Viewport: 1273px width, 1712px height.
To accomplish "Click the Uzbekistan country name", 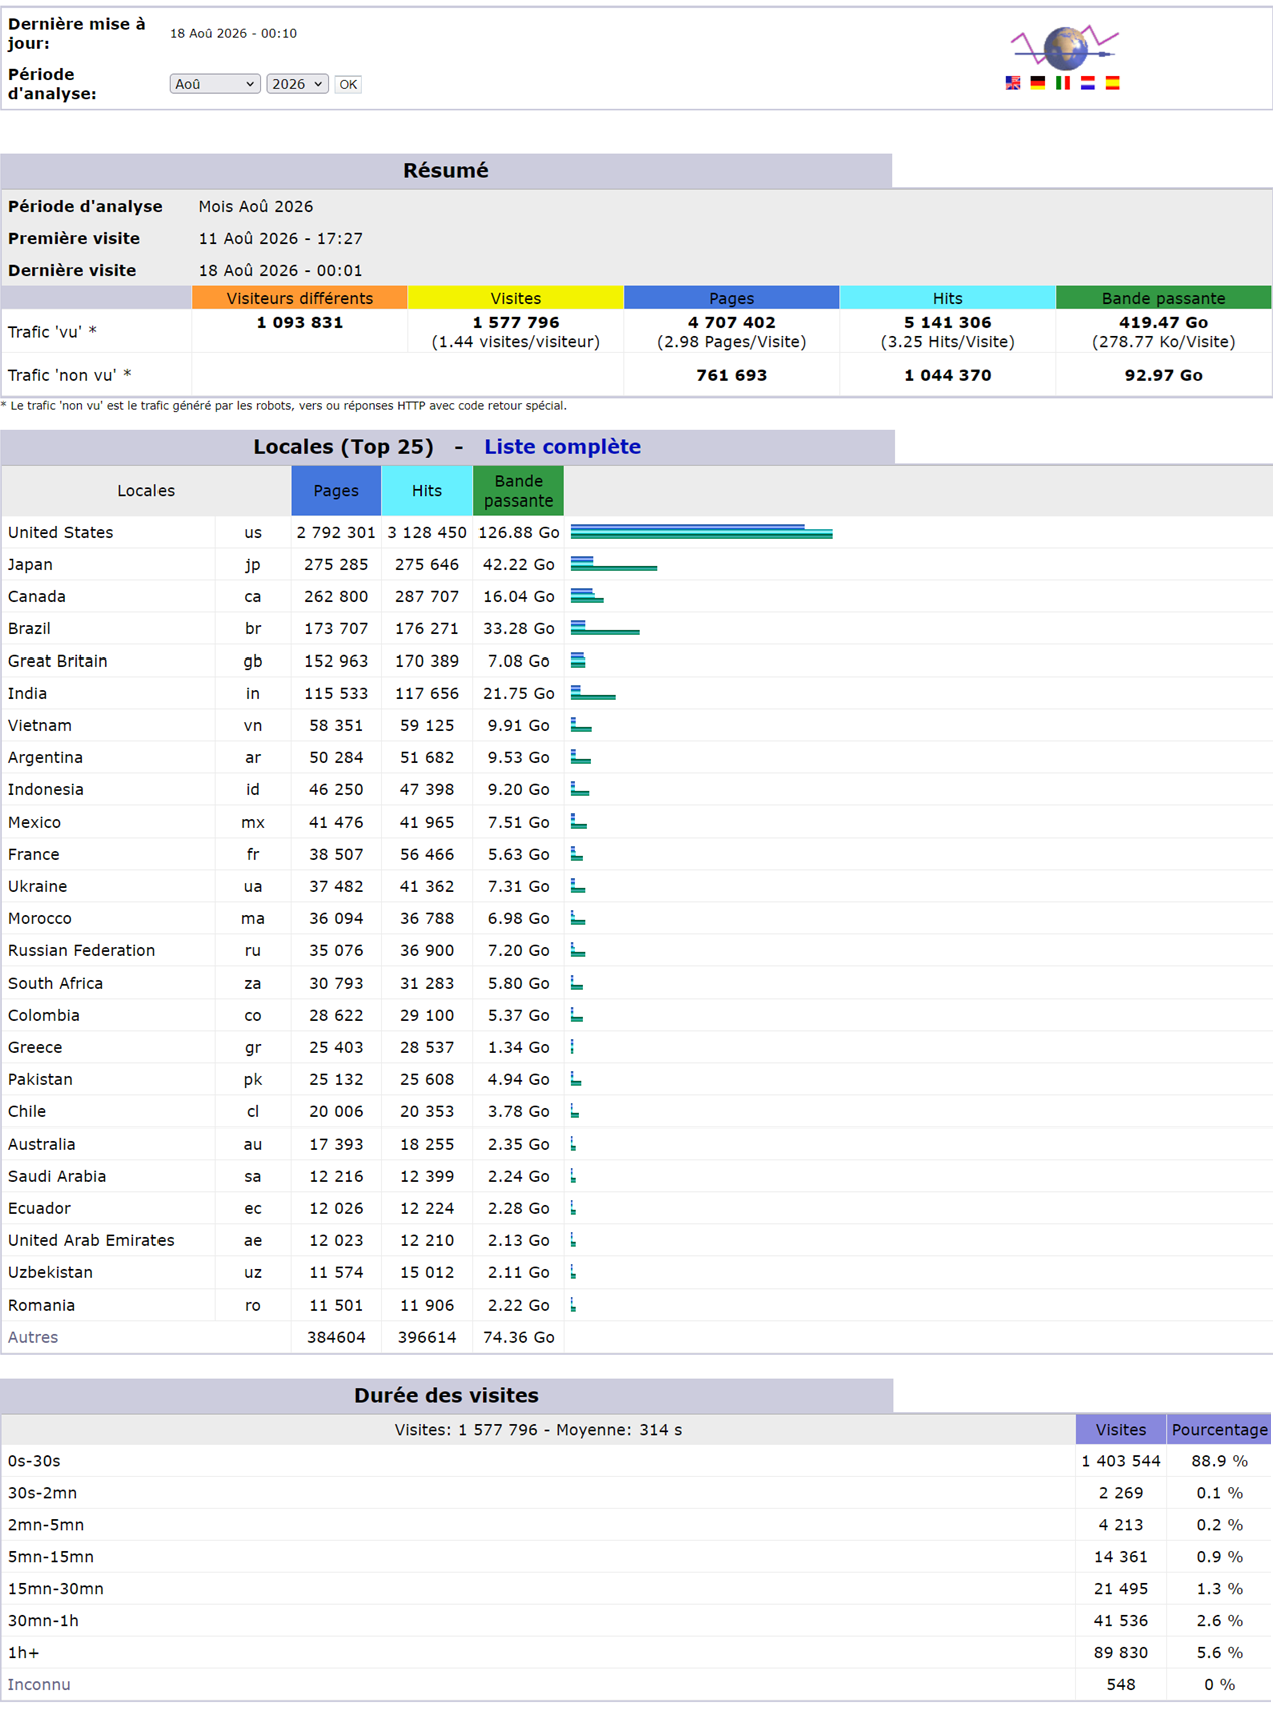I will 50,1272.
